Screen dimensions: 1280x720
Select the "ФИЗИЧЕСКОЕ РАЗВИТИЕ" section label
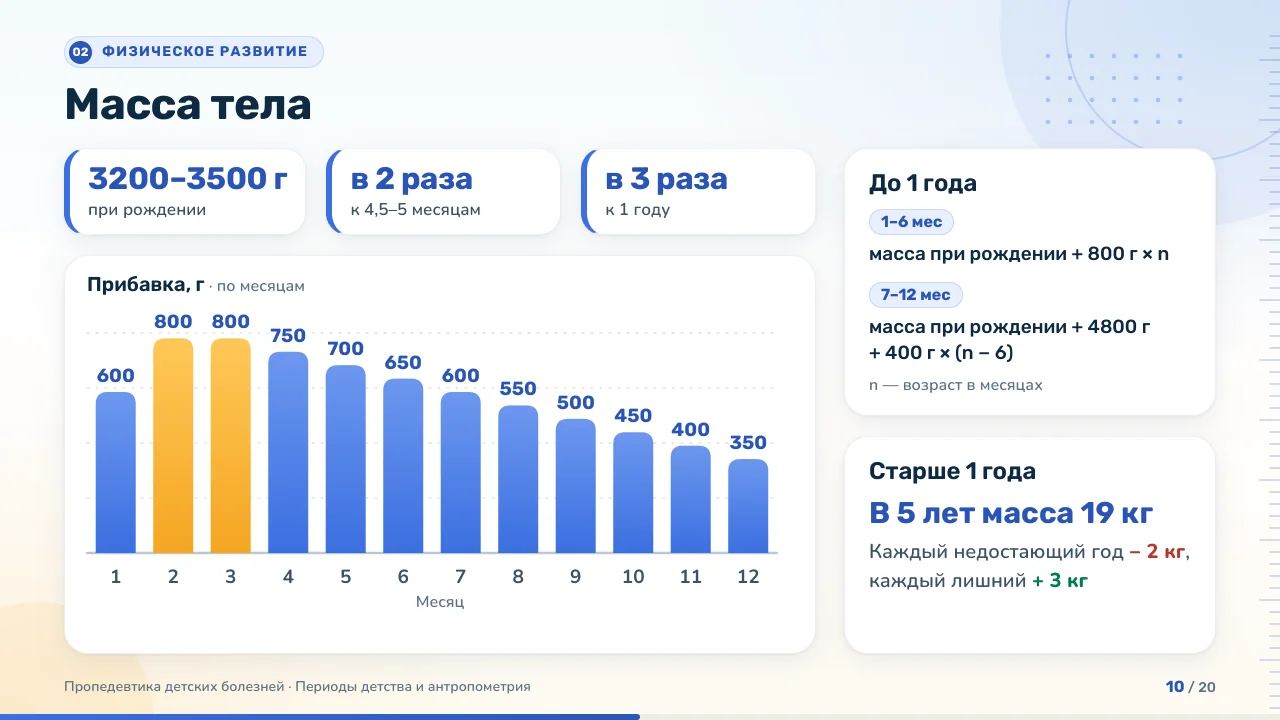click(x=205, y=52)
